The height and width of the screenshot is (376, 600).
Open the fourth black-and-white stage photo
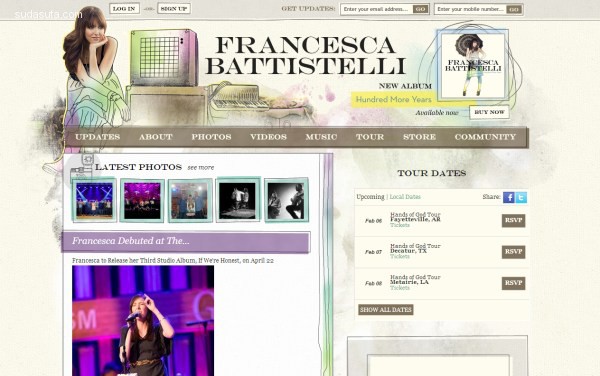tap(238, 200)
